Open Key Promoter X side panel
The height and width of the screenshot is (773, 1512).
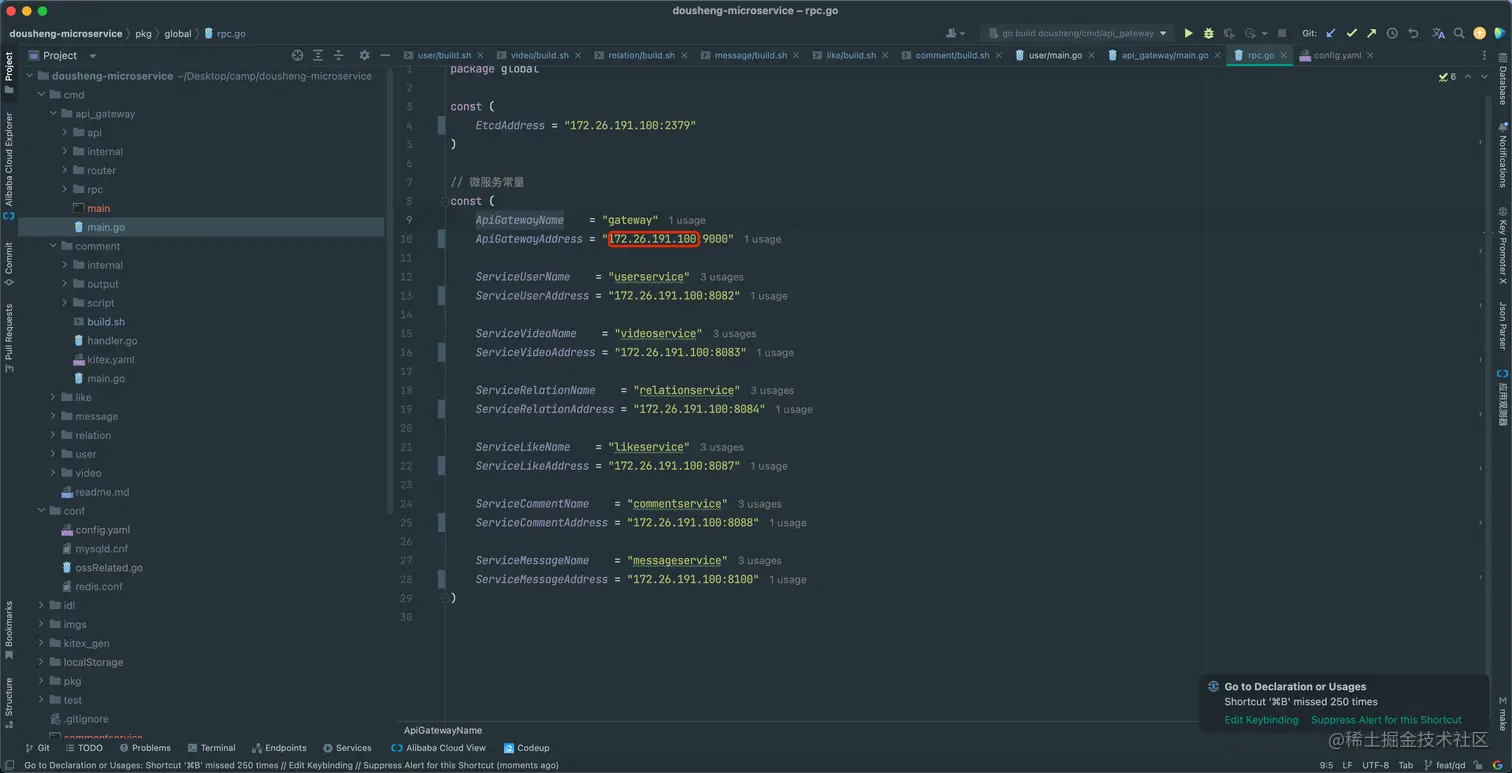click(x=1502, y=247)
